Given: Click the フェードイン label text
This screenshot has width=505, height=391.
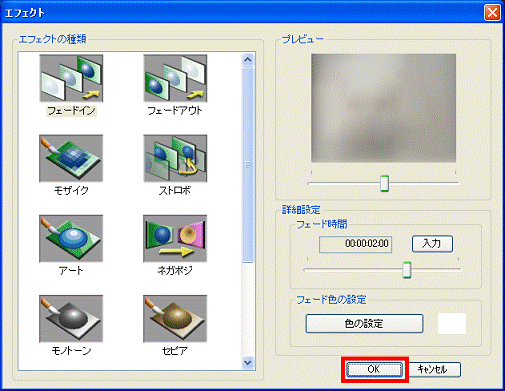Looking at the screenshot, I should point(71,111).
